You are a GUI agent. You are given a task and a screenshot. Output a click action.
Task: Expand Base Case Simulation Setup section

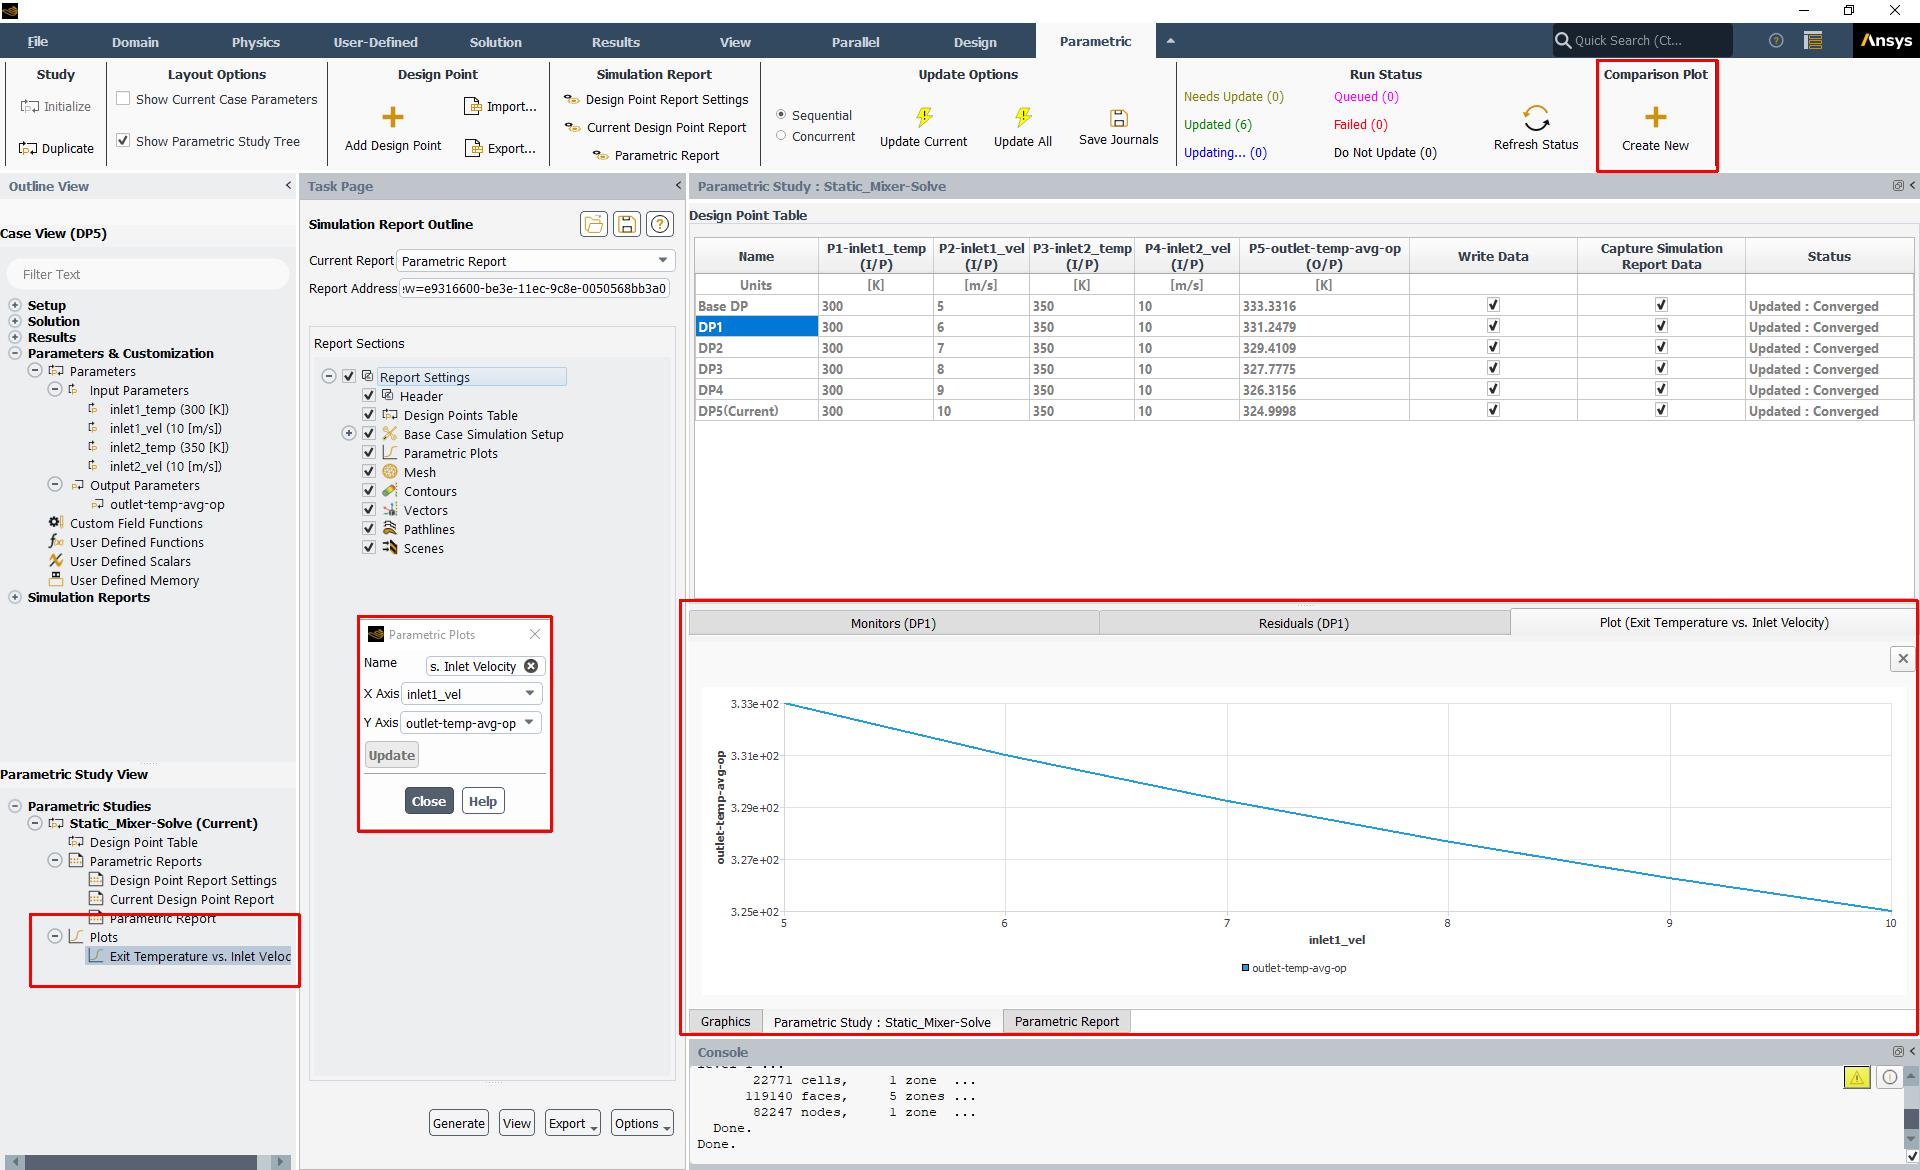tap(348, 434)
